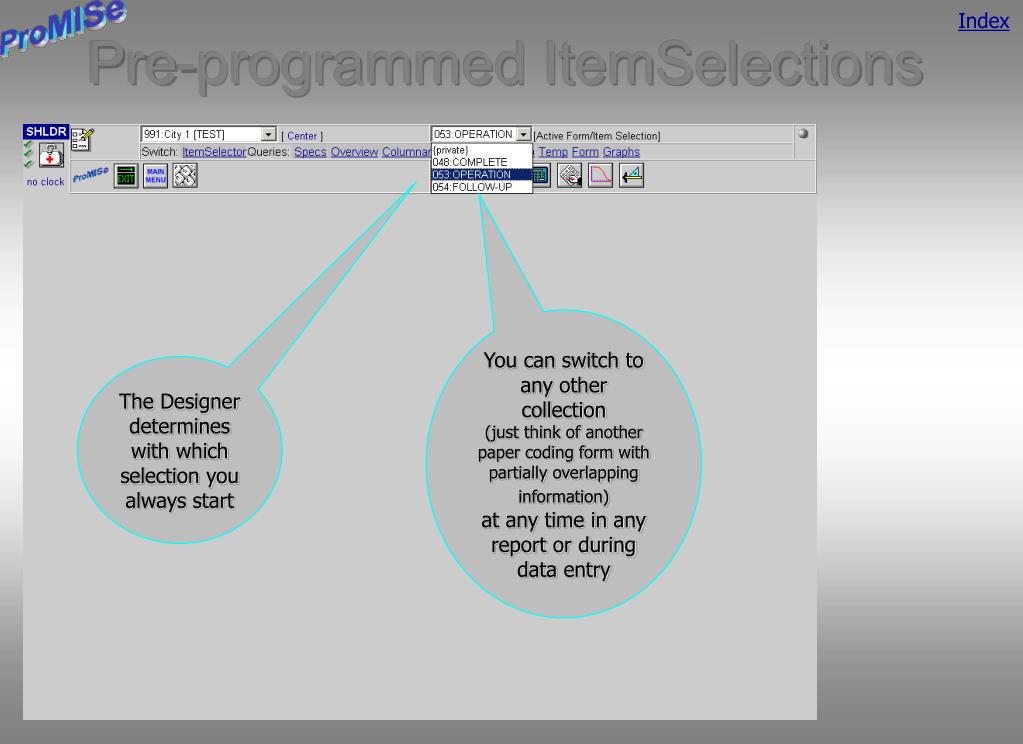Click the 'Queries:' label
Image resolution: width=1023 pixels, height=744 pixels.
(268, 152)
